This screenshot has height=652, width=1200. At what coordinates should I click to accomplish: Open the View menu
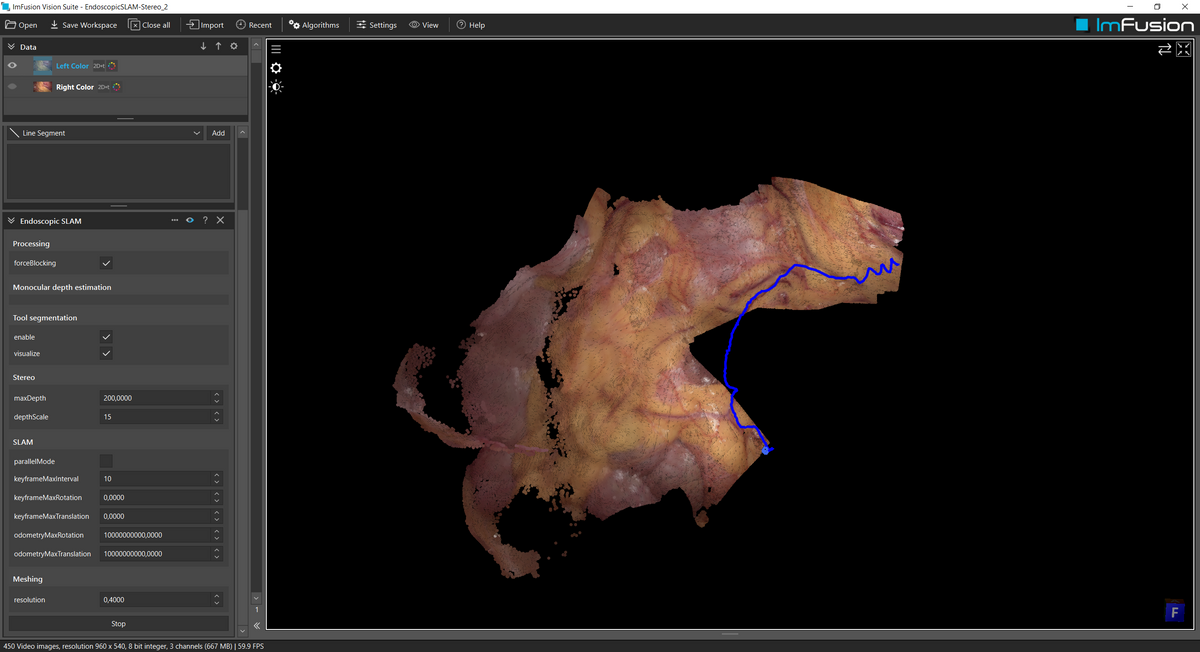pyautogui.click(x=424, y=25)
